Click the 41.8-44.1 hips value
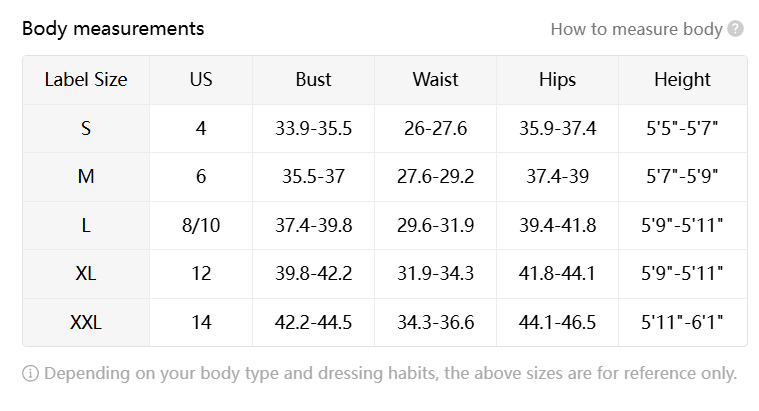 (x=557, y=274)
